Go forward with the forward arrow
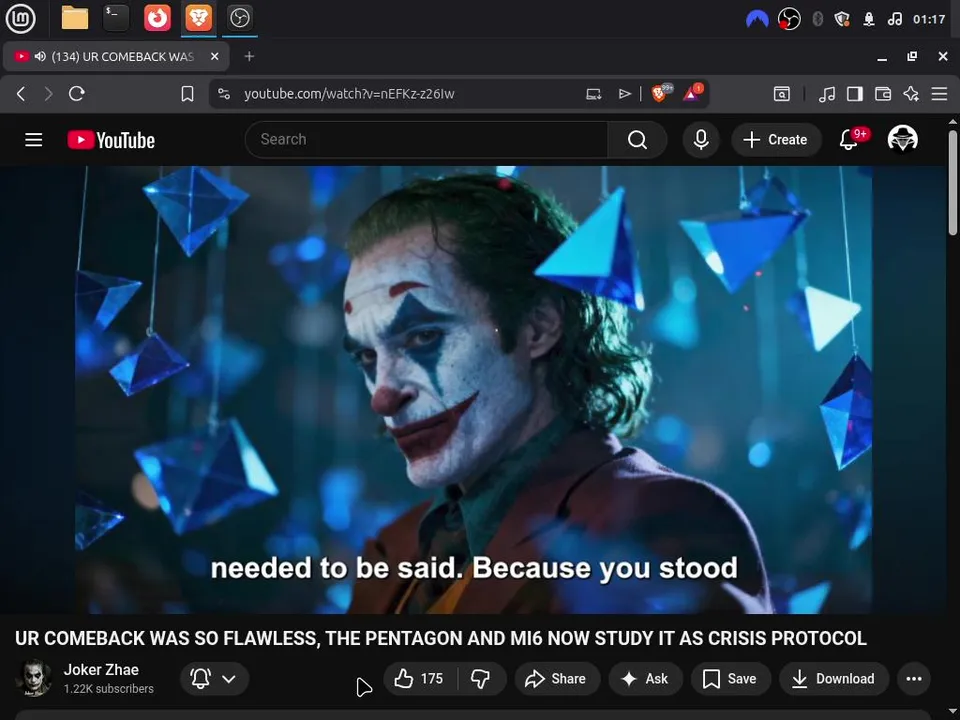The width and height of the screenshot is (960, 720). [48, 94]
